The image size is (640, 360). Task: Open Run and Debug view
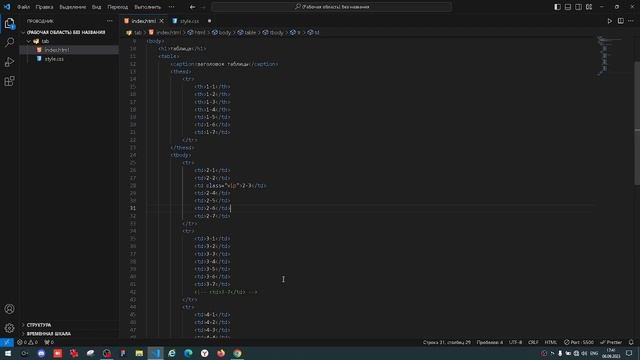(9, 62)
